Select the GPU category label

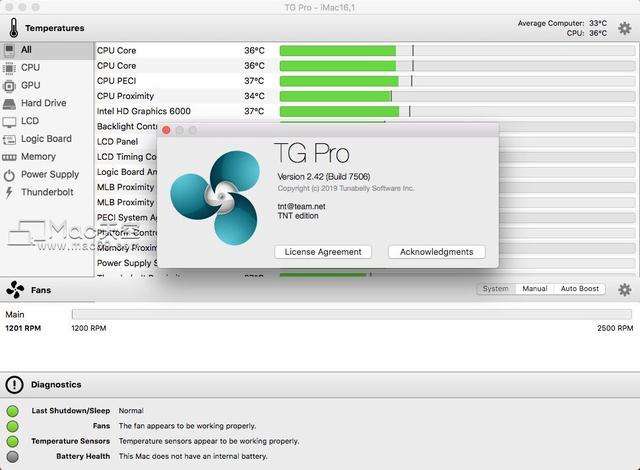point(31,85)
